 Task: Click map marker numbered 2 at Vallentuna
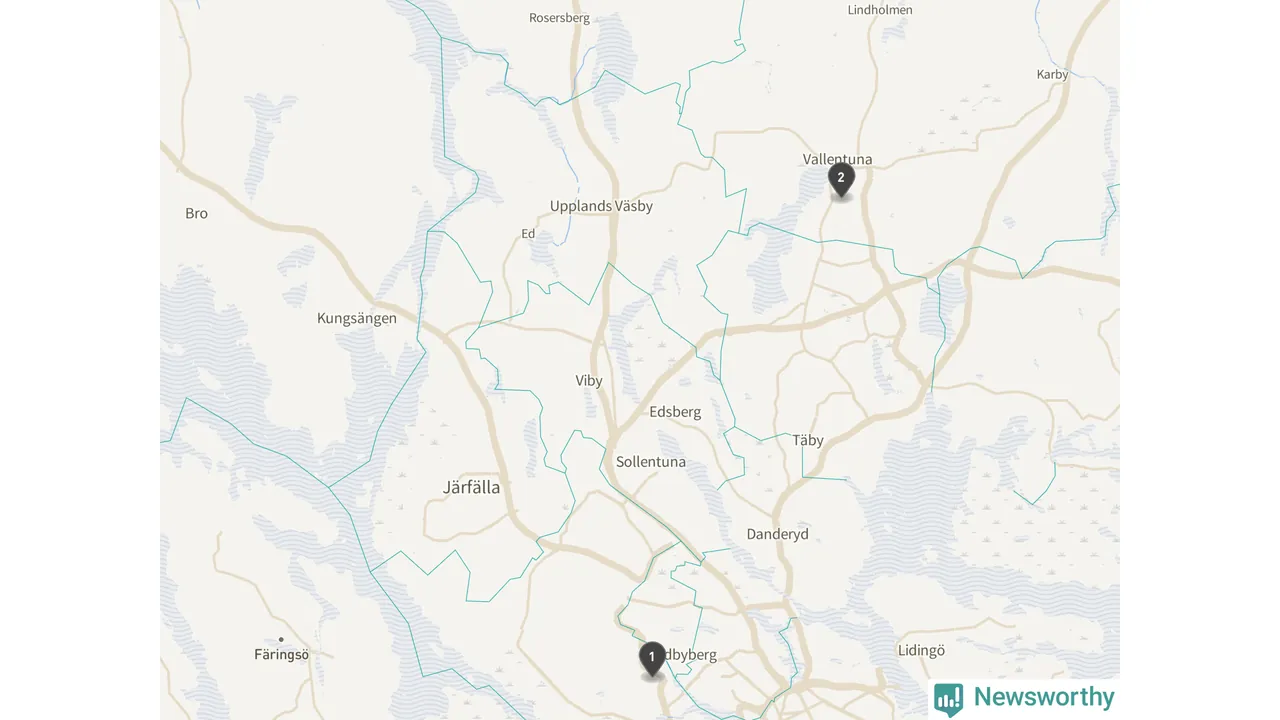tap(841, 181)
